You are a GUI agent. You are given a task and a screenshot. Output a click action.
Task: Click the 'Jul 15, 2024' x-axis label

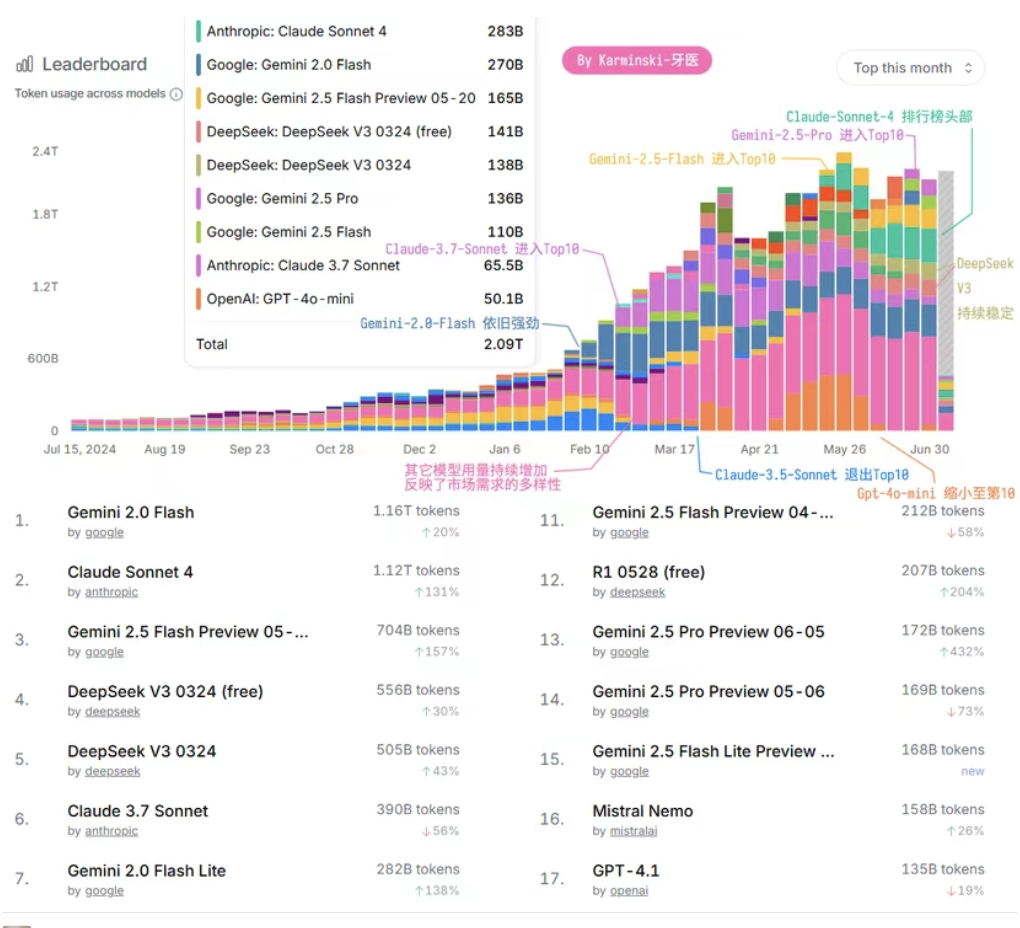pos(80,449)
